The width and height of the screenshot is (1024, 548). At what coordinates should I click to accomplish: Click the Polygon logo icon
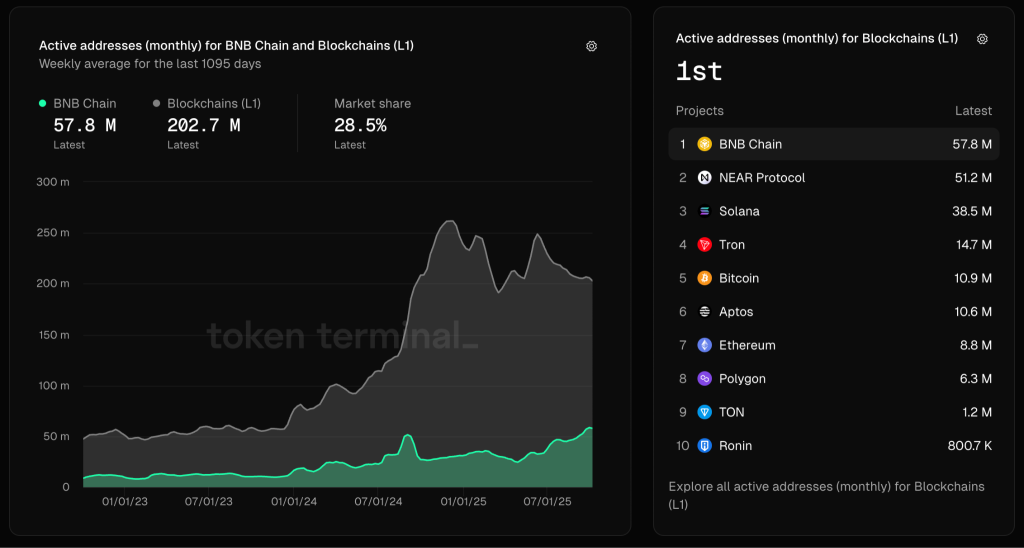[705, 379]
